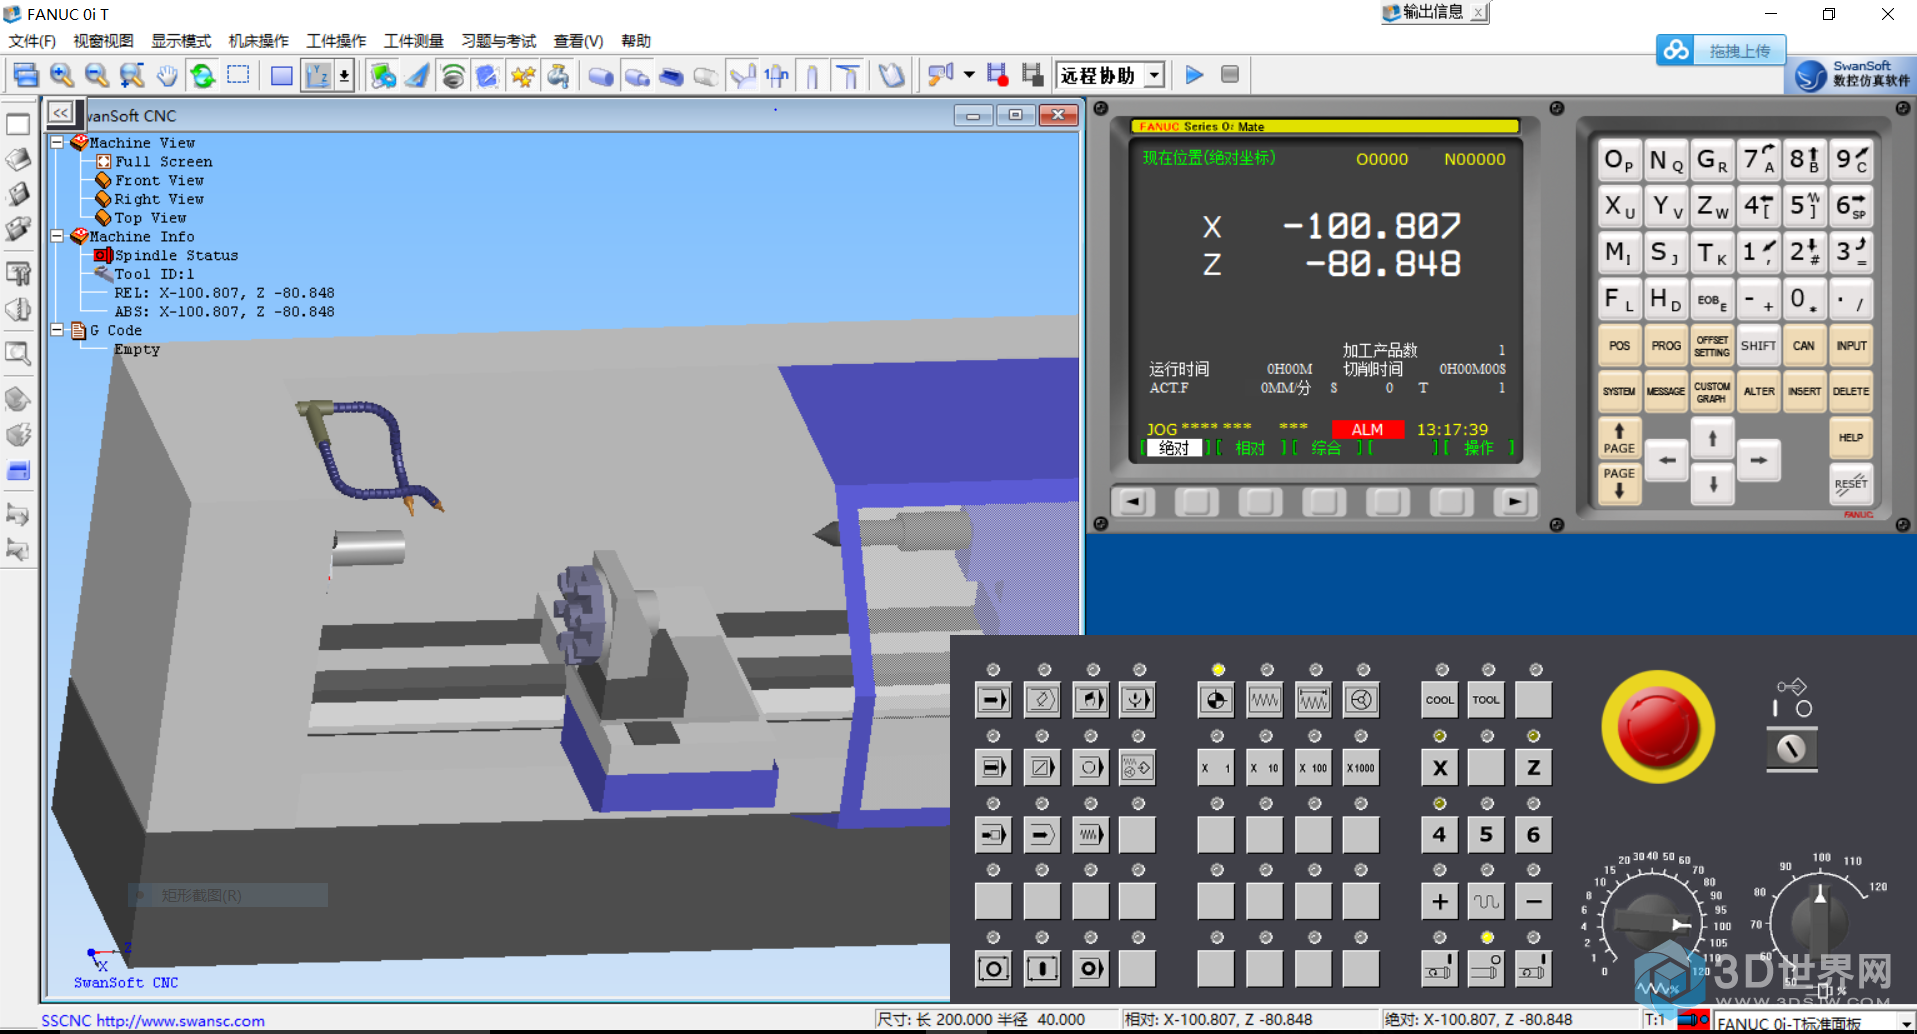1917x1034 pixels.
Task: Click the right soft-key arrow below the screen
Action: 1515,502
